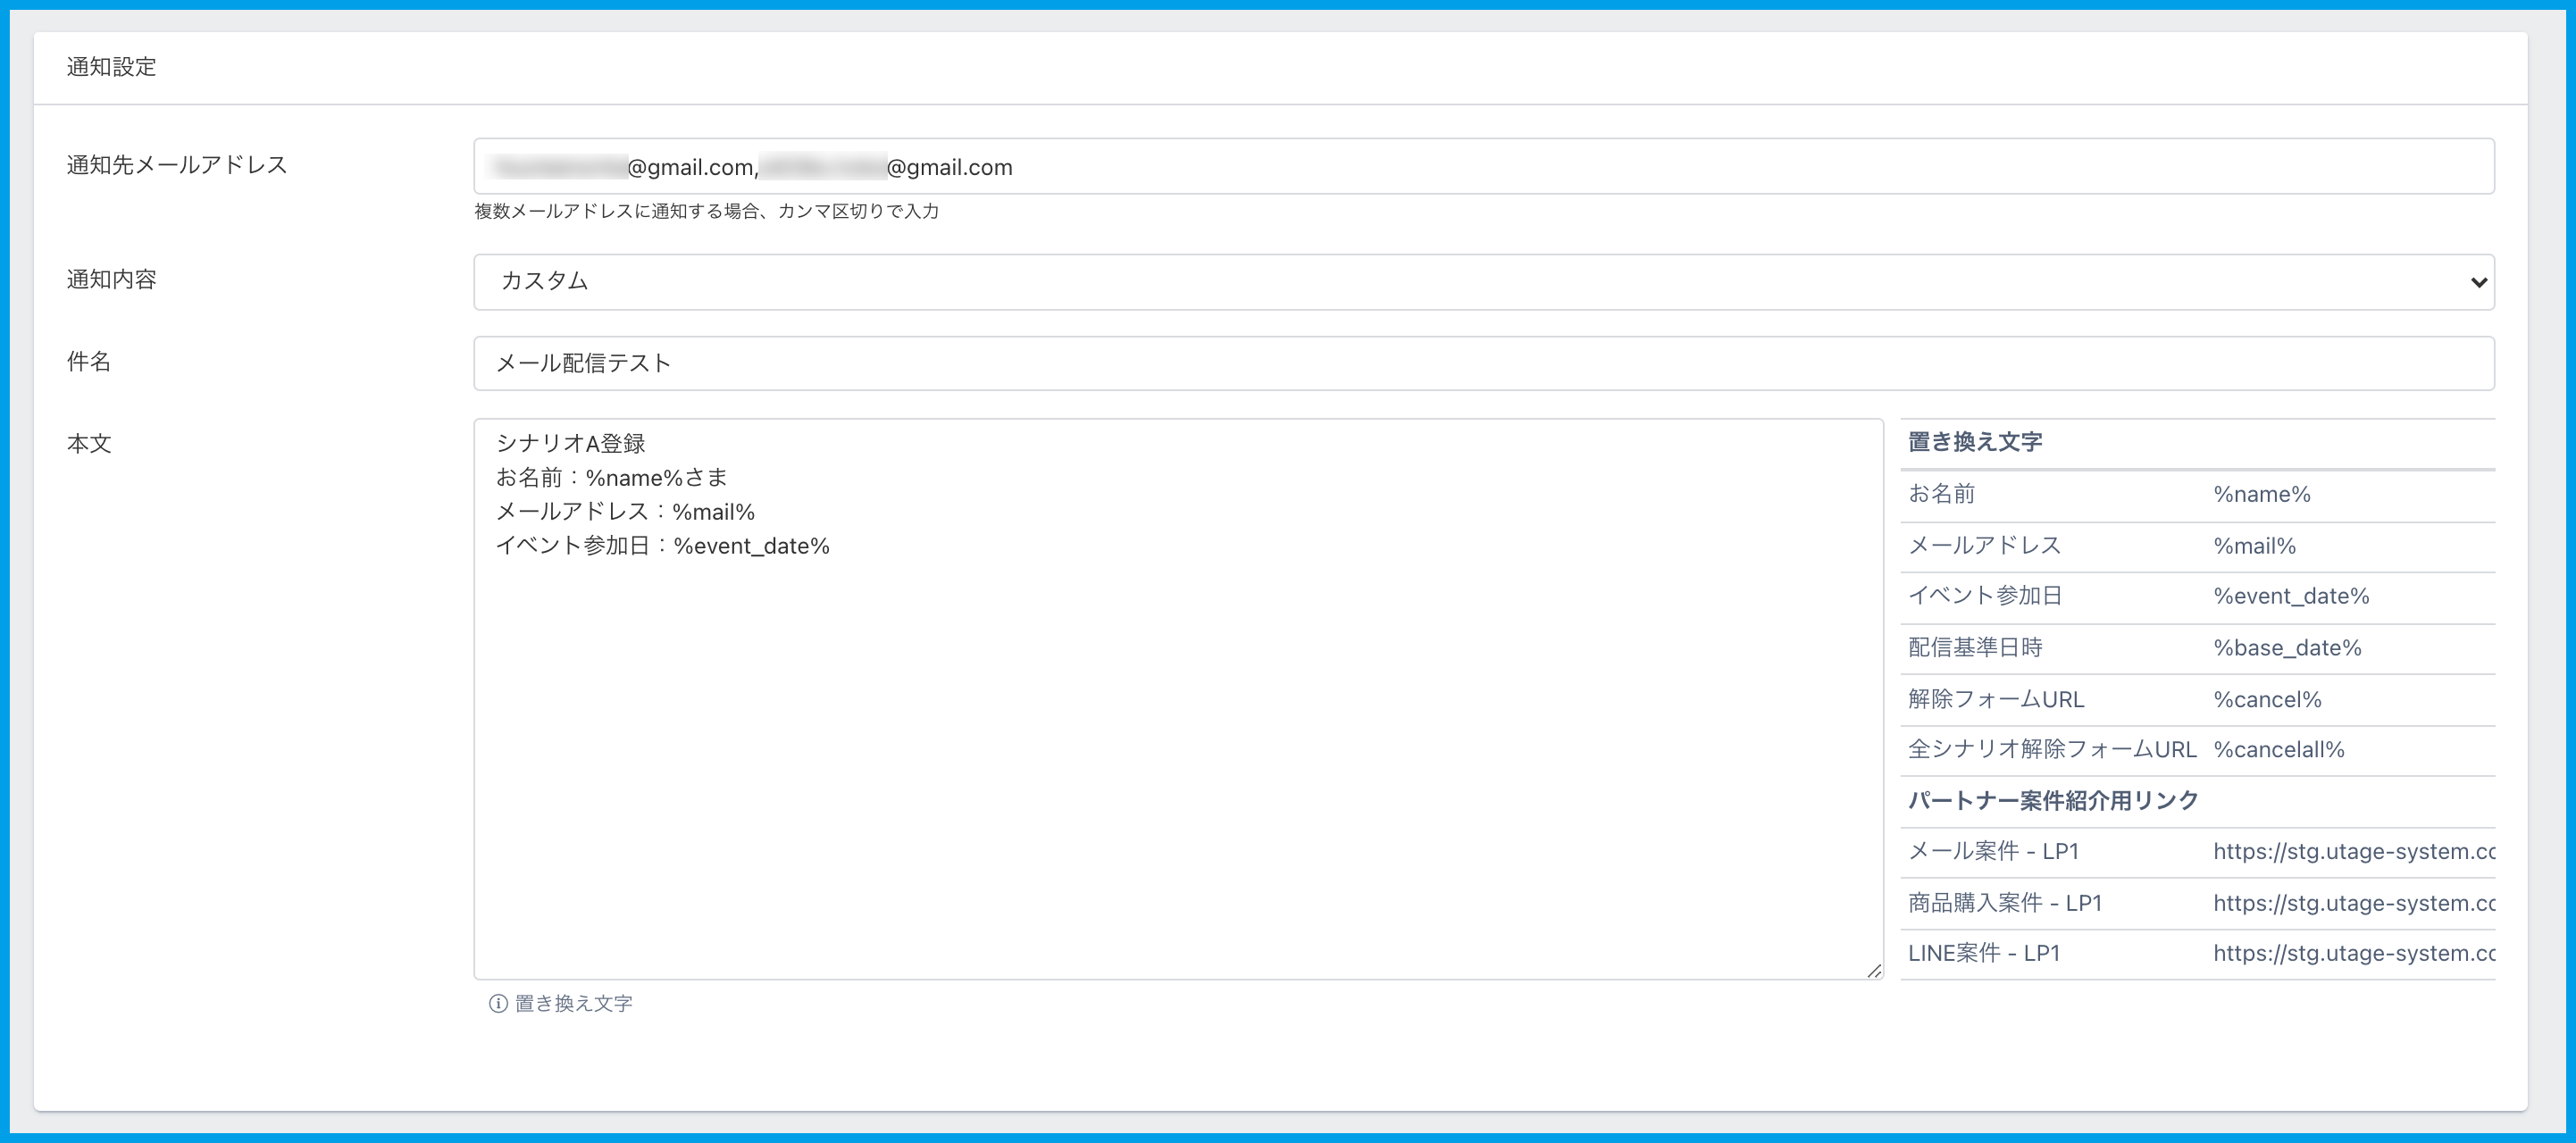The width and height of the screenshot is (2576, 1143).
Task: Click the %cancel% replacement value
Action: [2267, 700]
